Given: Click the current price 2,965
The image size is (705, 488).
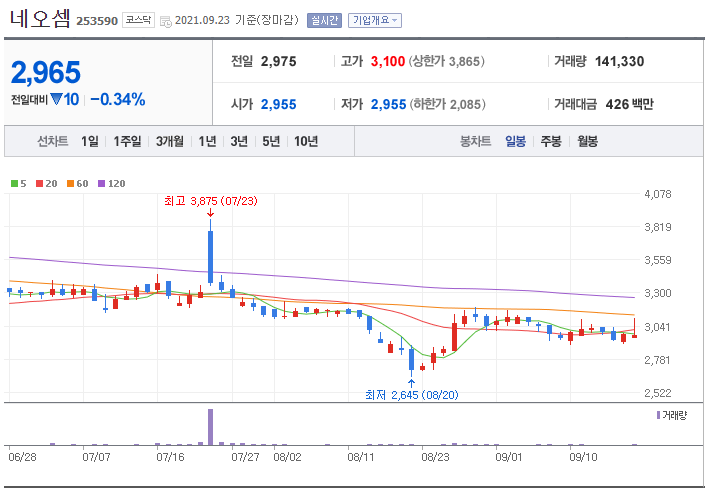Looking at the screenshot, I should click(45, 72).
